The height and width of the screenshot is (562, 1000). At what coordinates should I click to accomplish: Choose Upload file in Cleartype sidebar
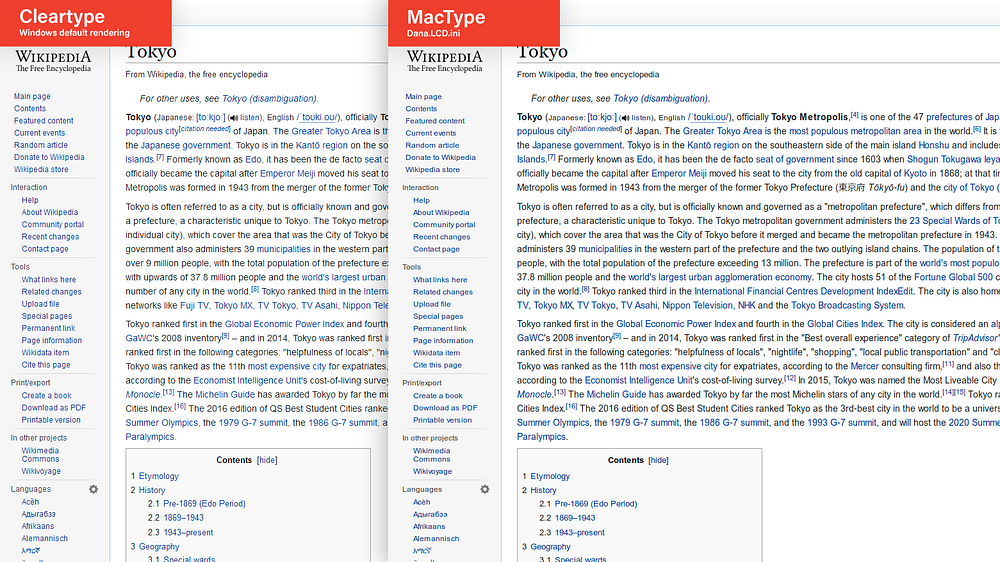(40, 304)
